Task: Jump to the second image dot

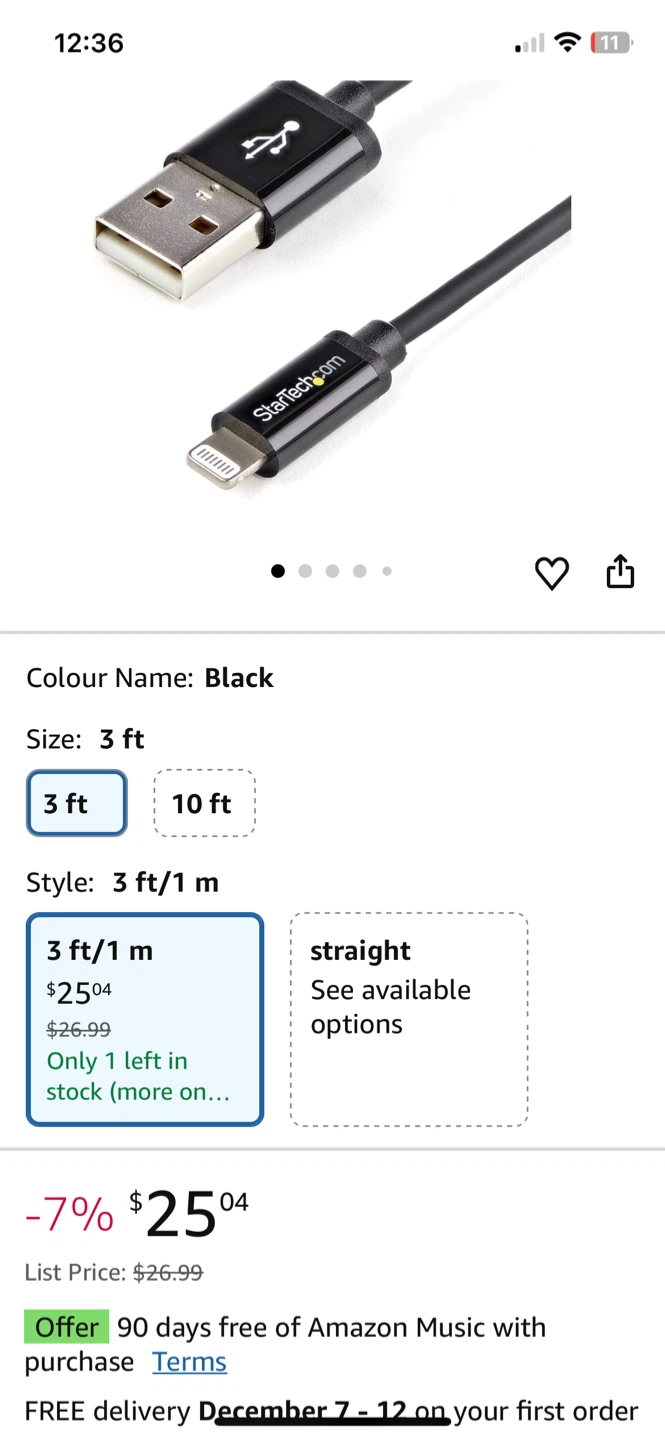Action: click(x=305, y=571)
